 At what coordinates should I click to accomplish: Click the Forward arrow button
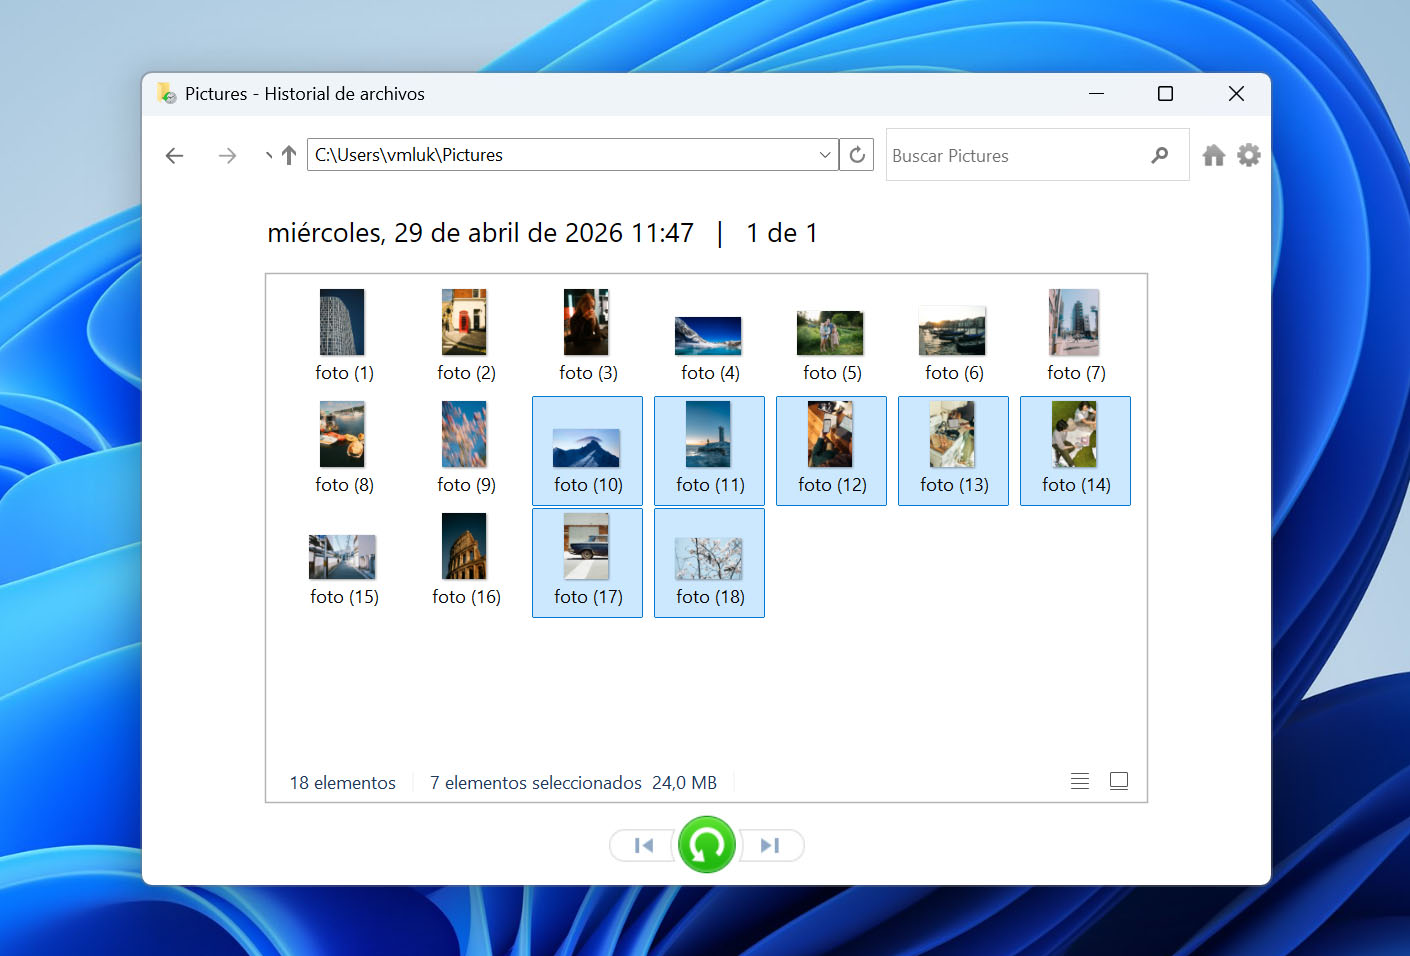coord(228,155)
